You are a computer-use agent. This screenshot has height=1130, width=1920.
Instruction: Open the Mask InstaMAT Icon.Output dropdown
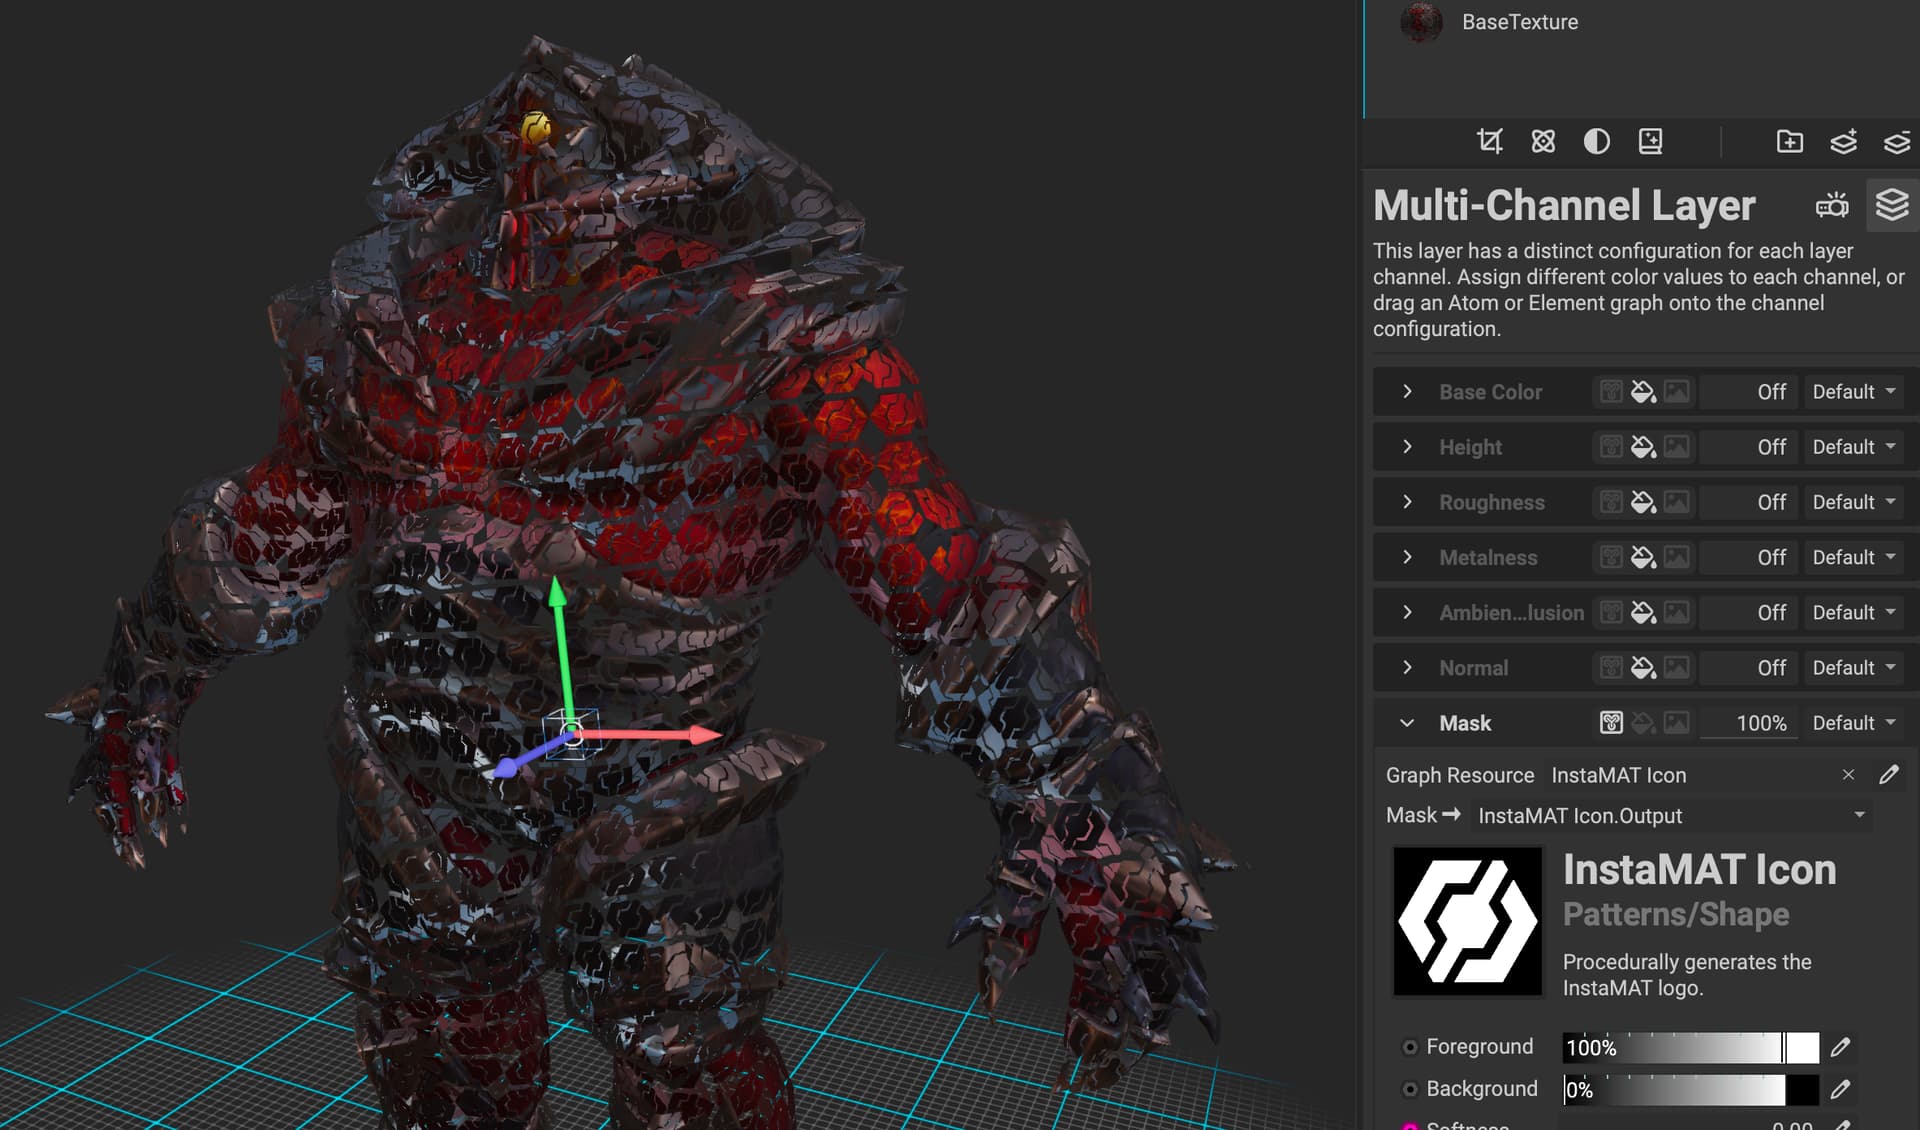(1671, 816)
